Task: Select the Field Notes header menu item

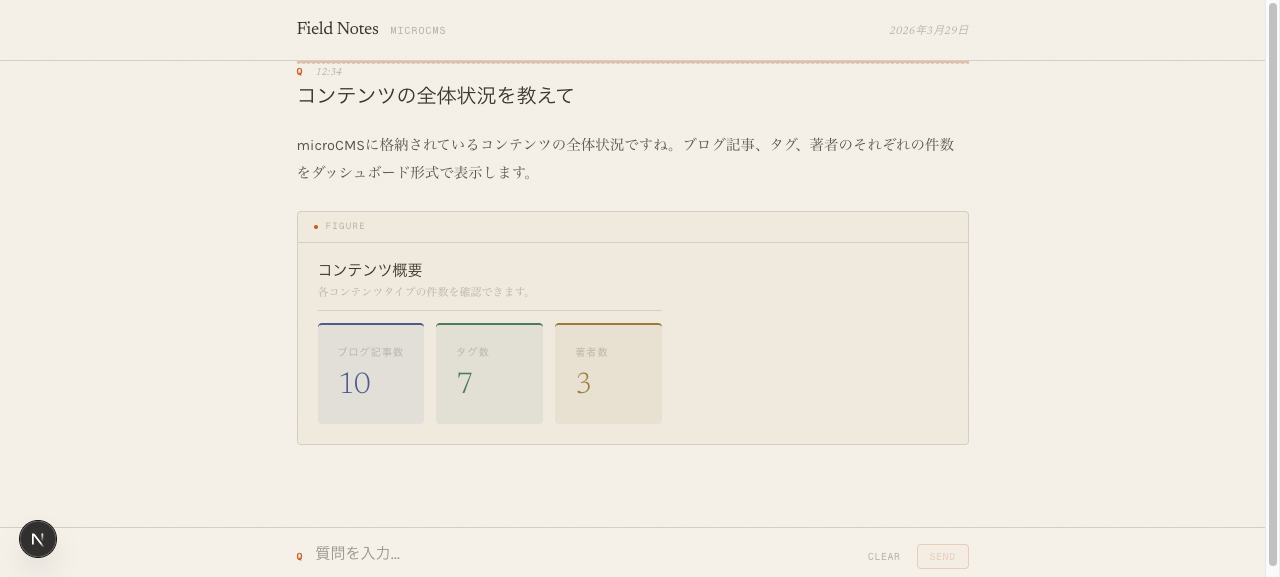Action: coord(337,29)
